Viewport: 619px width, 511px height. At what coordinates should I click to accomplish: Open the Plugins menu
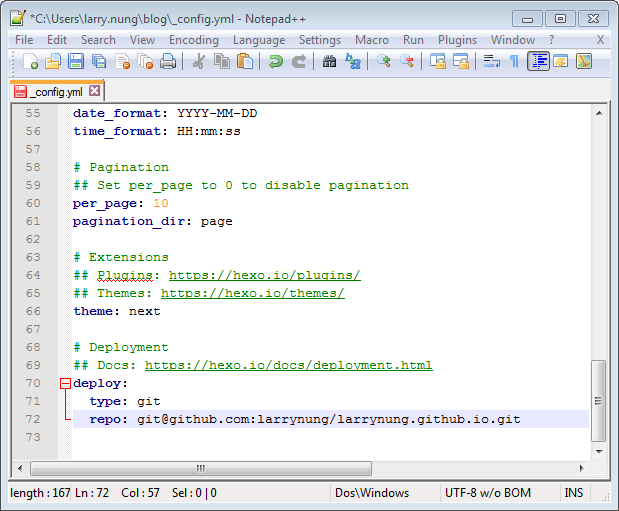457,40
